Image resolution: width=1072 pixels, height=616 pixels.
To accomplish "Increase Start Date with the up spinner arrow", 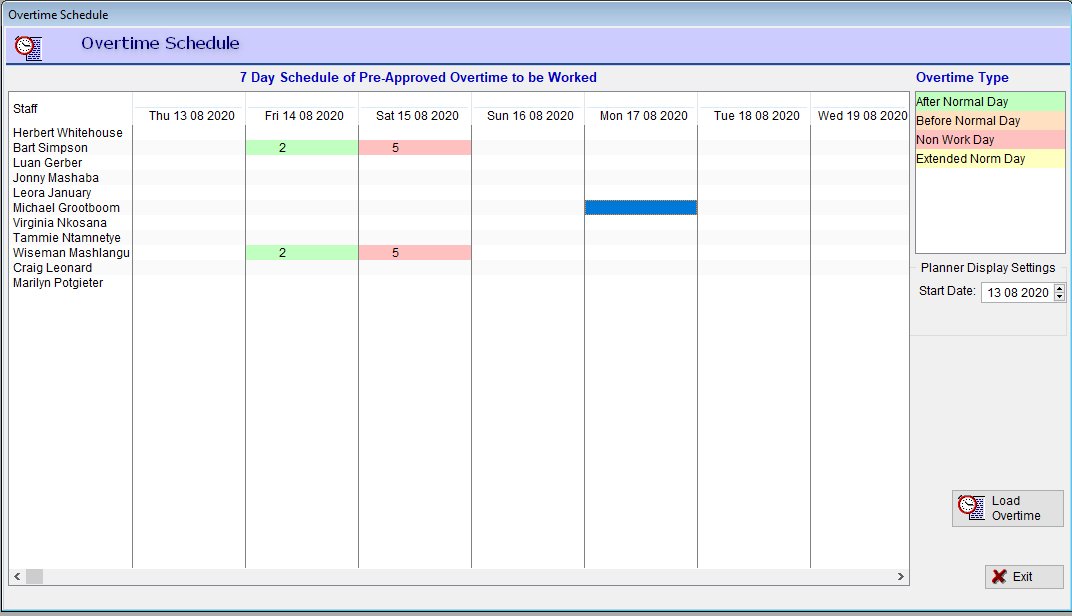I will click(x=1059, y=288).
